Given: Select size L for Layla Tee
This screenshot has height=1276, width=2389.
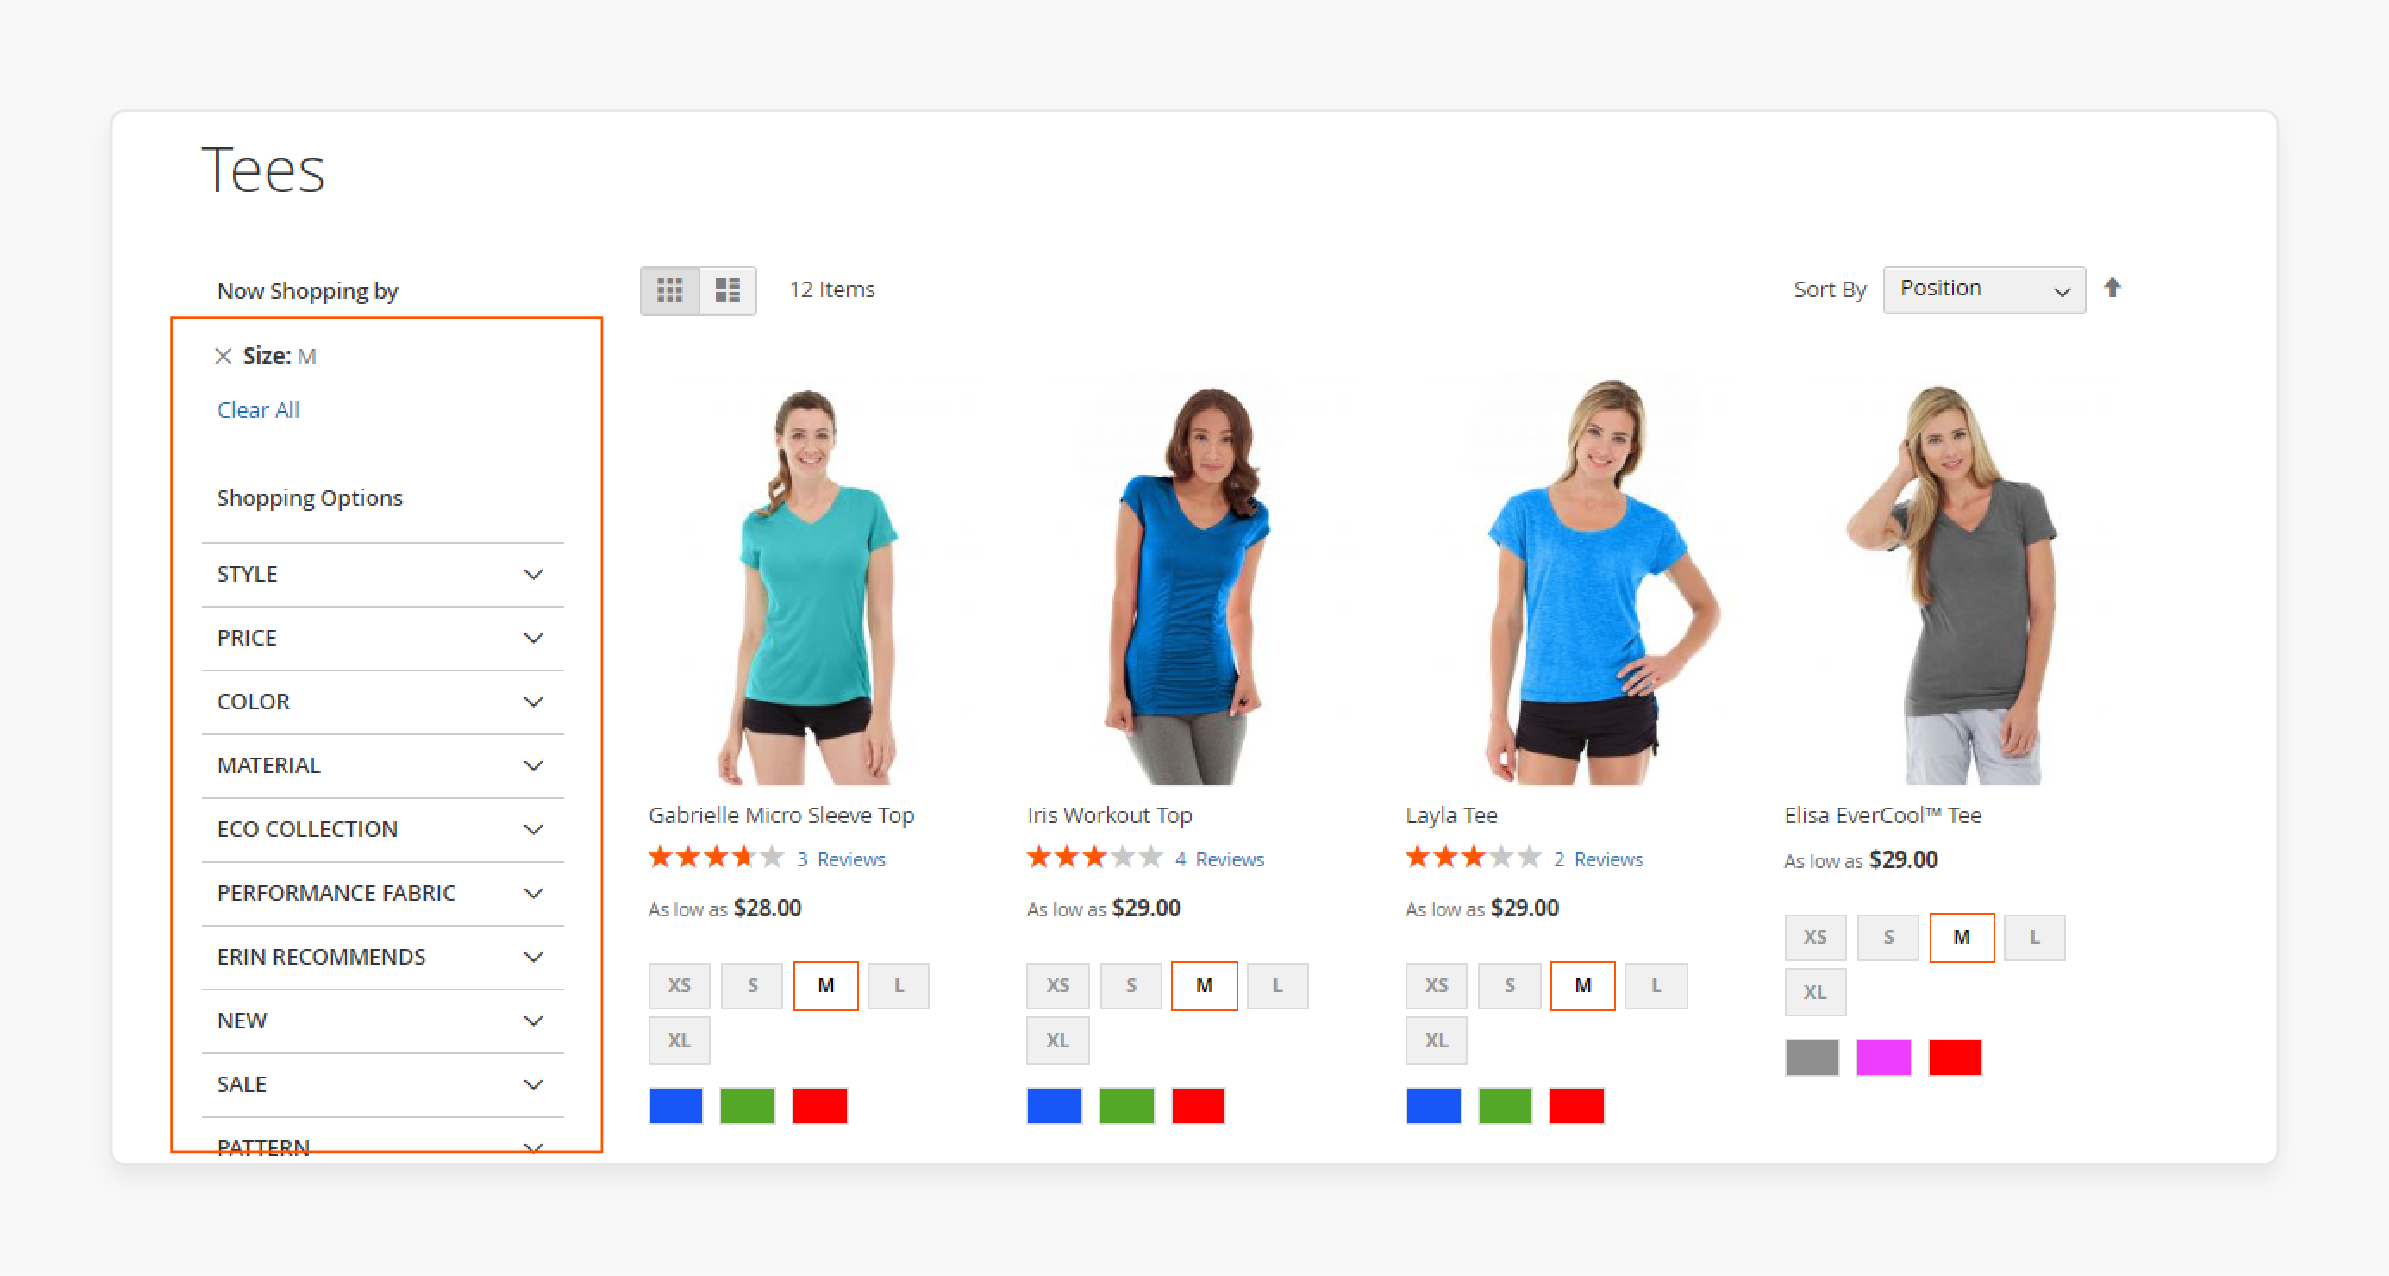Looking at the screenshot, I should [1656, 986].
